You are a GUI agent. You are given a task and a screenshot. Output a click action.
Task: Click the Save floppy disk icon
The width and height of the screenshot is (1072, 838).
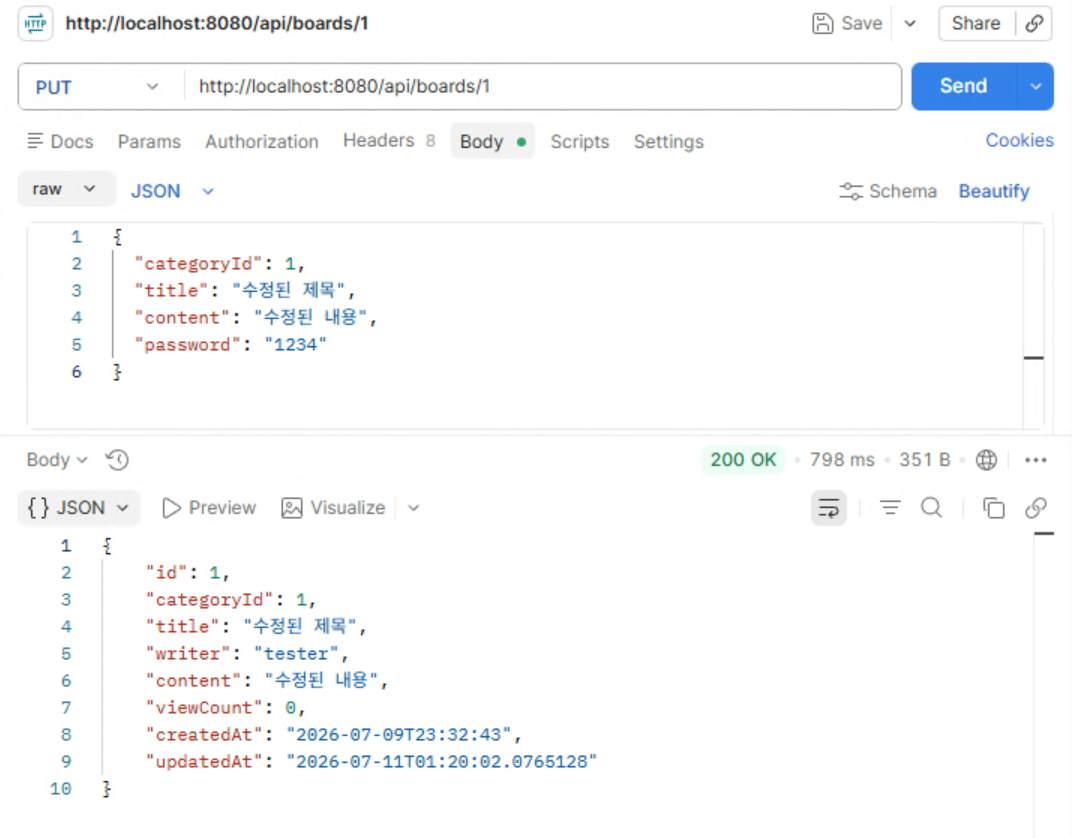(x=822, y=23)
